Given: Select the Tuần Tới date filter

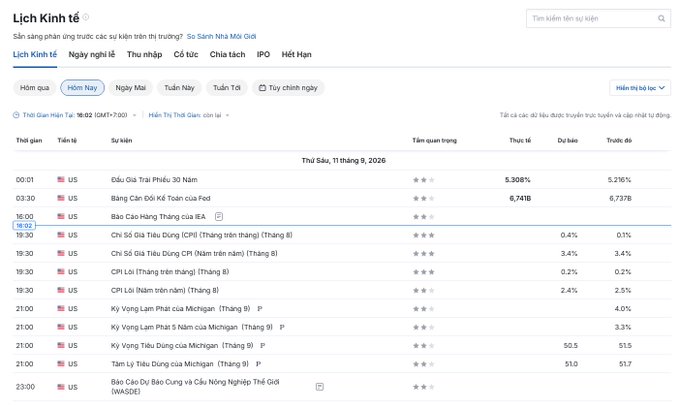Looking at the screenshot, I should pos(226,88).
